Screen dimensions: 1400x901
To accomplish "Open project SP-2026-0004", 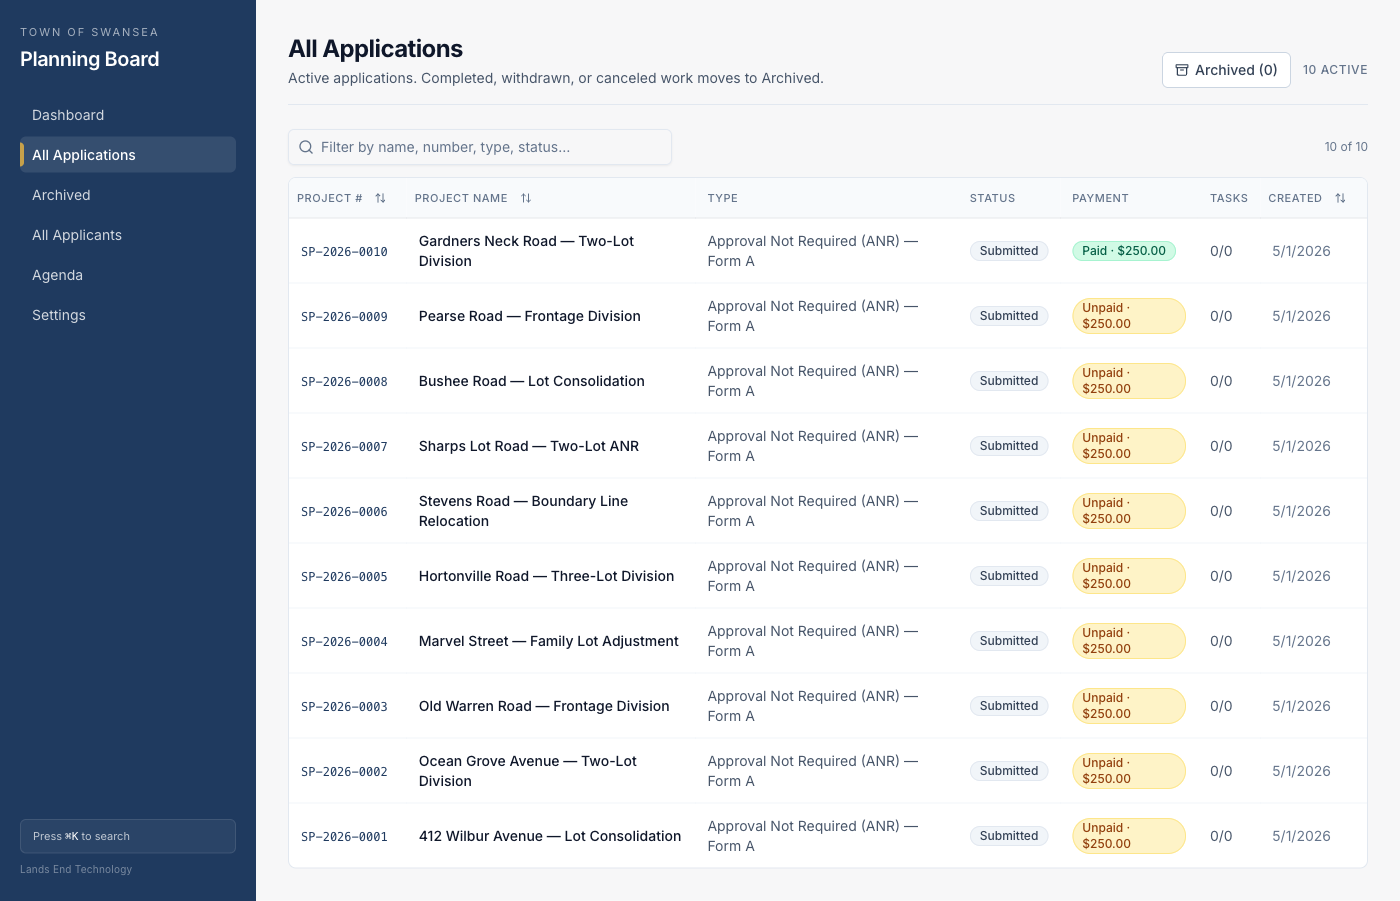I will pos(344,642).
